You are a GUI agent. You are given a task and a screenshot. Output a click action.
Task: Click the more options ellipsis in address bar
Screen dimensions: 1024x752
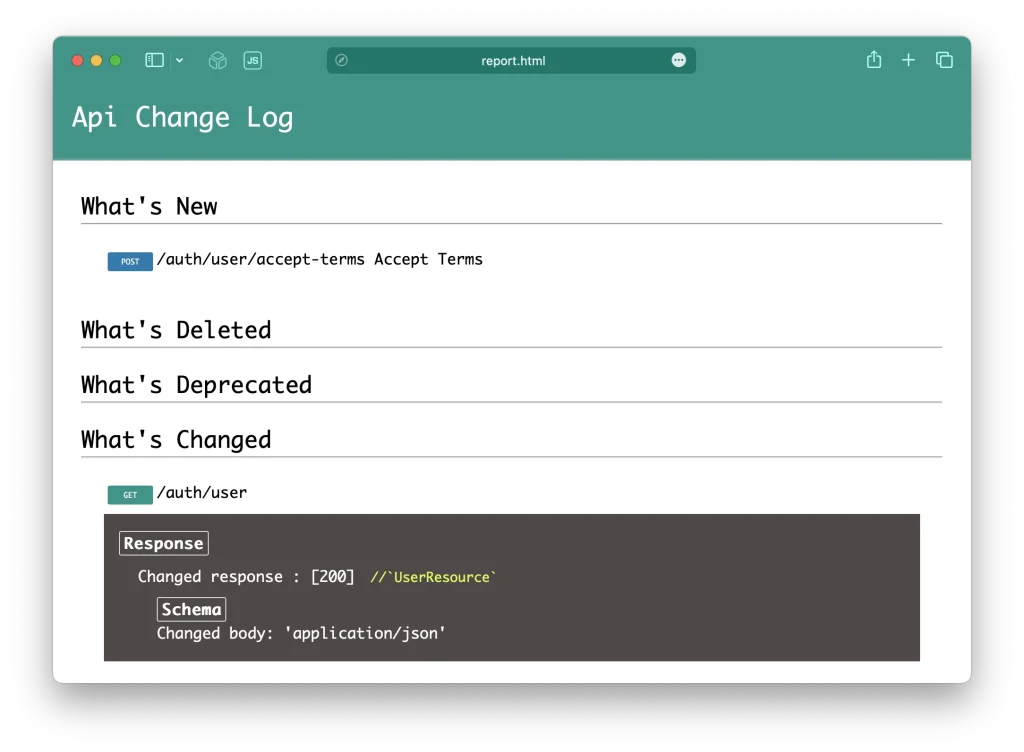coord(679,60)
